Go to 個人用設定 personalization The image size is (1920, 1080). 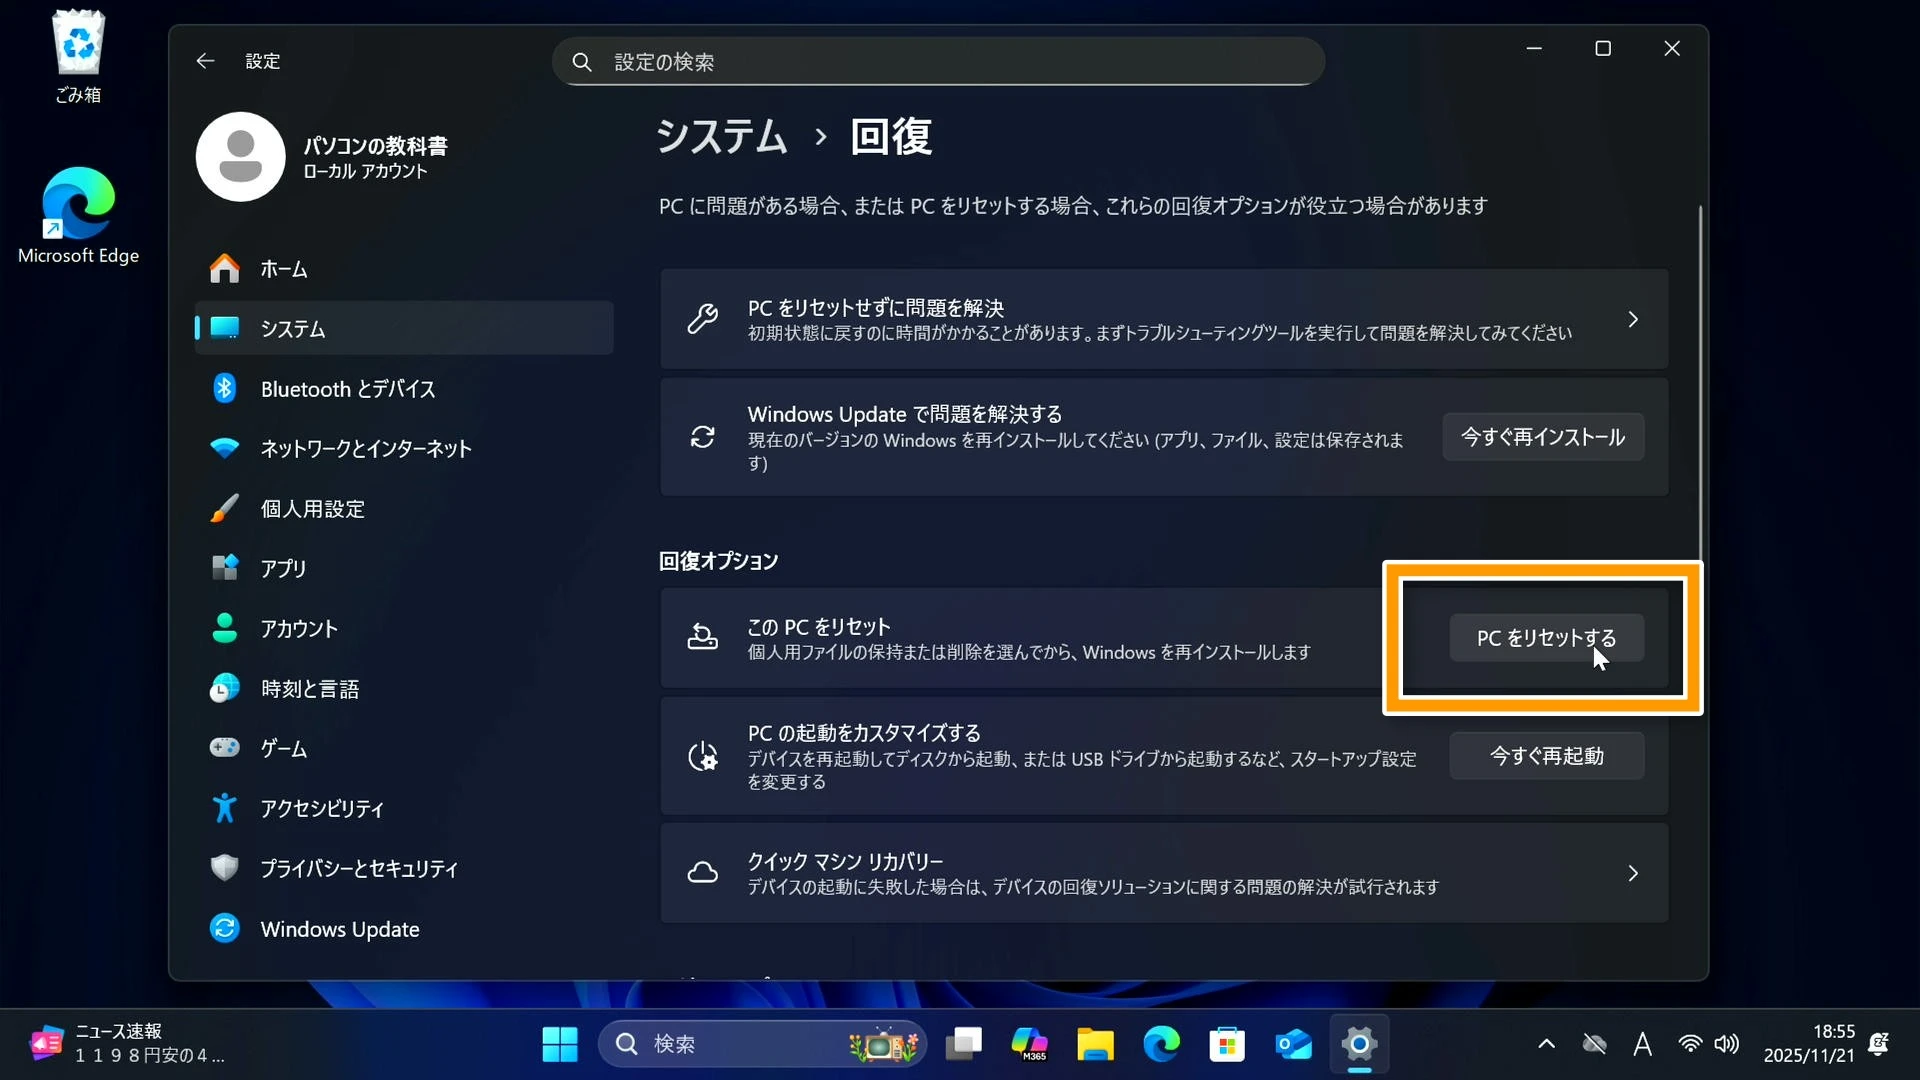312,509
